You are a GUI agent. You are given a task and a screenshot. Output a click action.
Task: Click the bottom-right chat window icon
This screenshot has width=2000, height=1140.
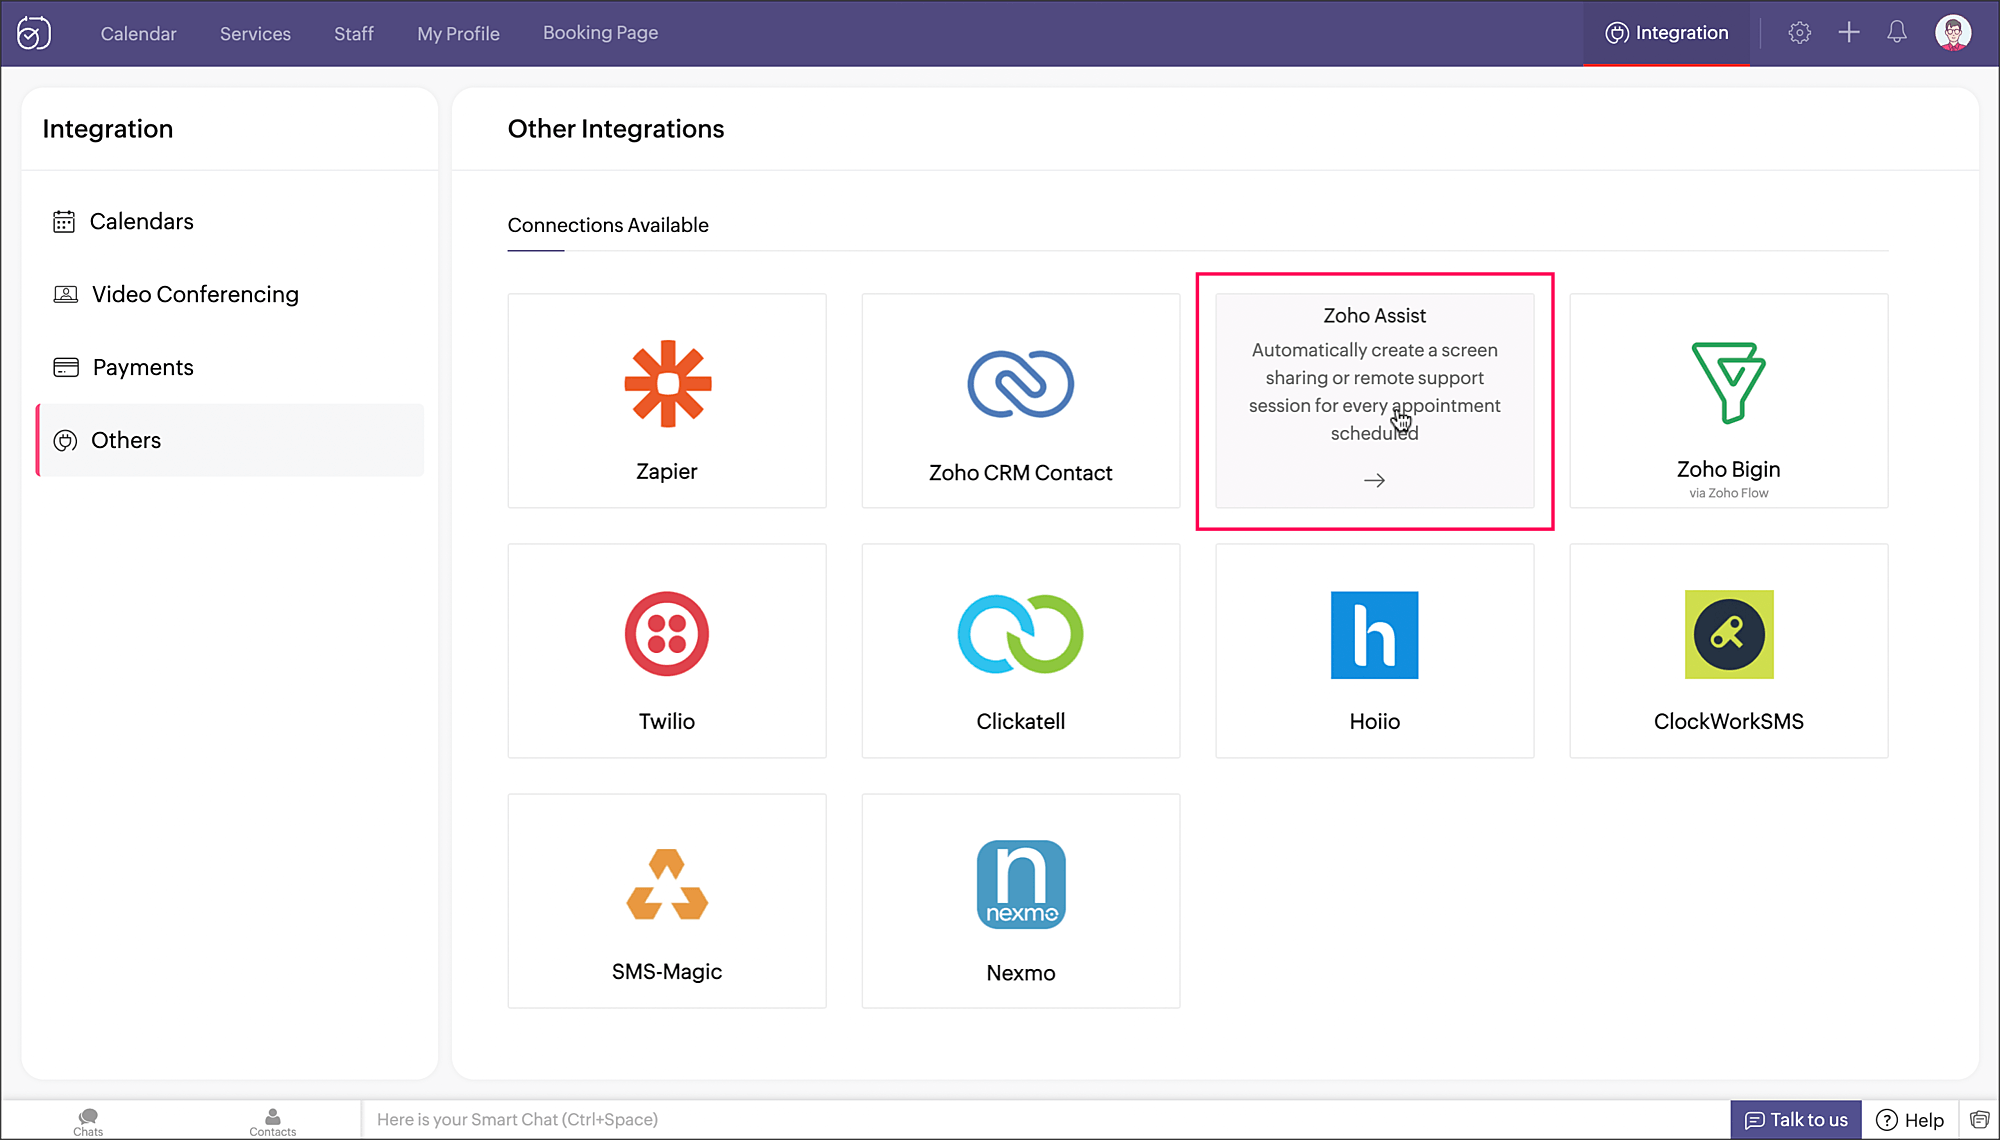[1979, 1120]
